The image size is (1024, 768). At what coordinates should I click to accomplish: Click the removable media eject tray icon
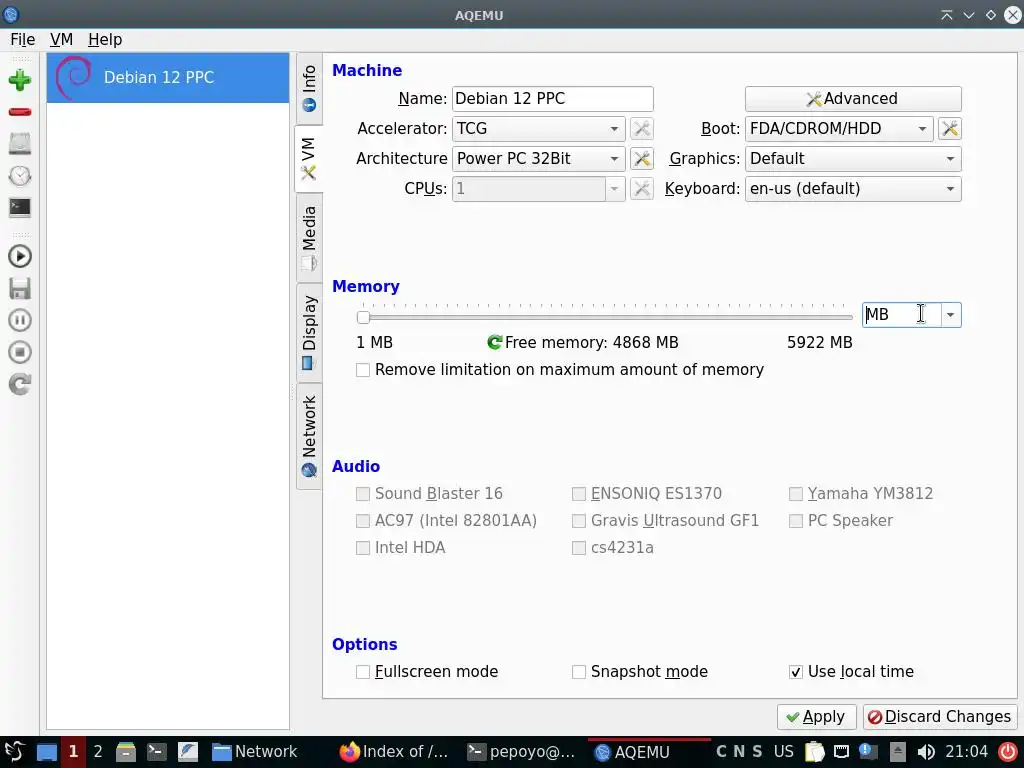pyautogui.click(x=897, y=752)
